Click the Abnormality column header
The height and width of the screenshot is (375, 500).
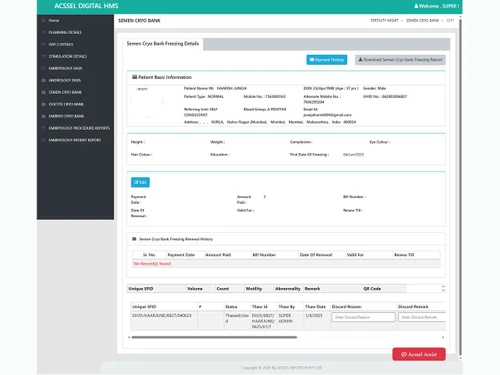pyautogui.click(x=288, y=289)
